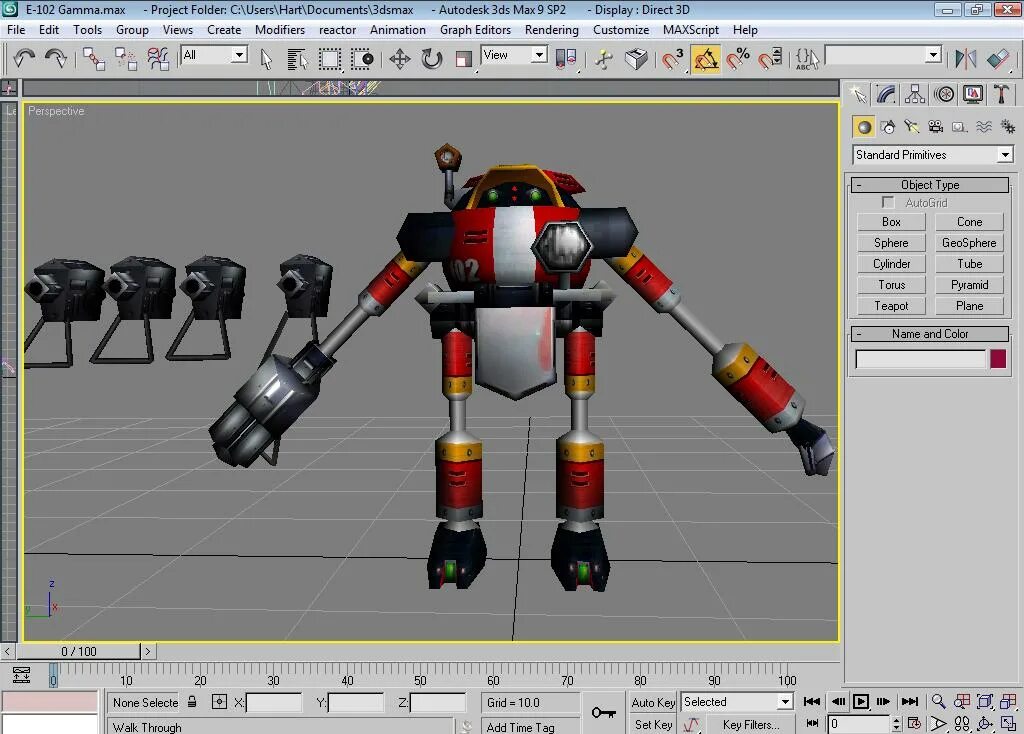Switch to the Hierarchy panel tab
Image resolution: width=1024 pixels, height=734 pixels.
pyautogui.click(x=915, y=95)
